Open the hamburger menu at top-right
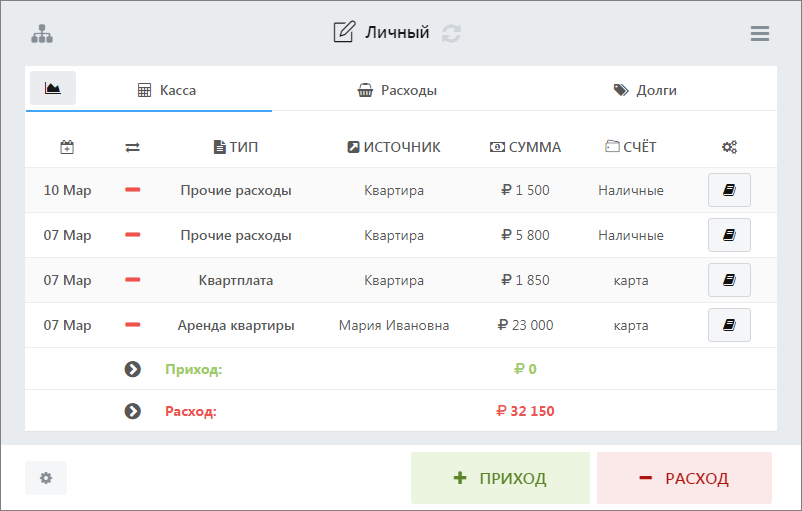 [x=760, y=33]
